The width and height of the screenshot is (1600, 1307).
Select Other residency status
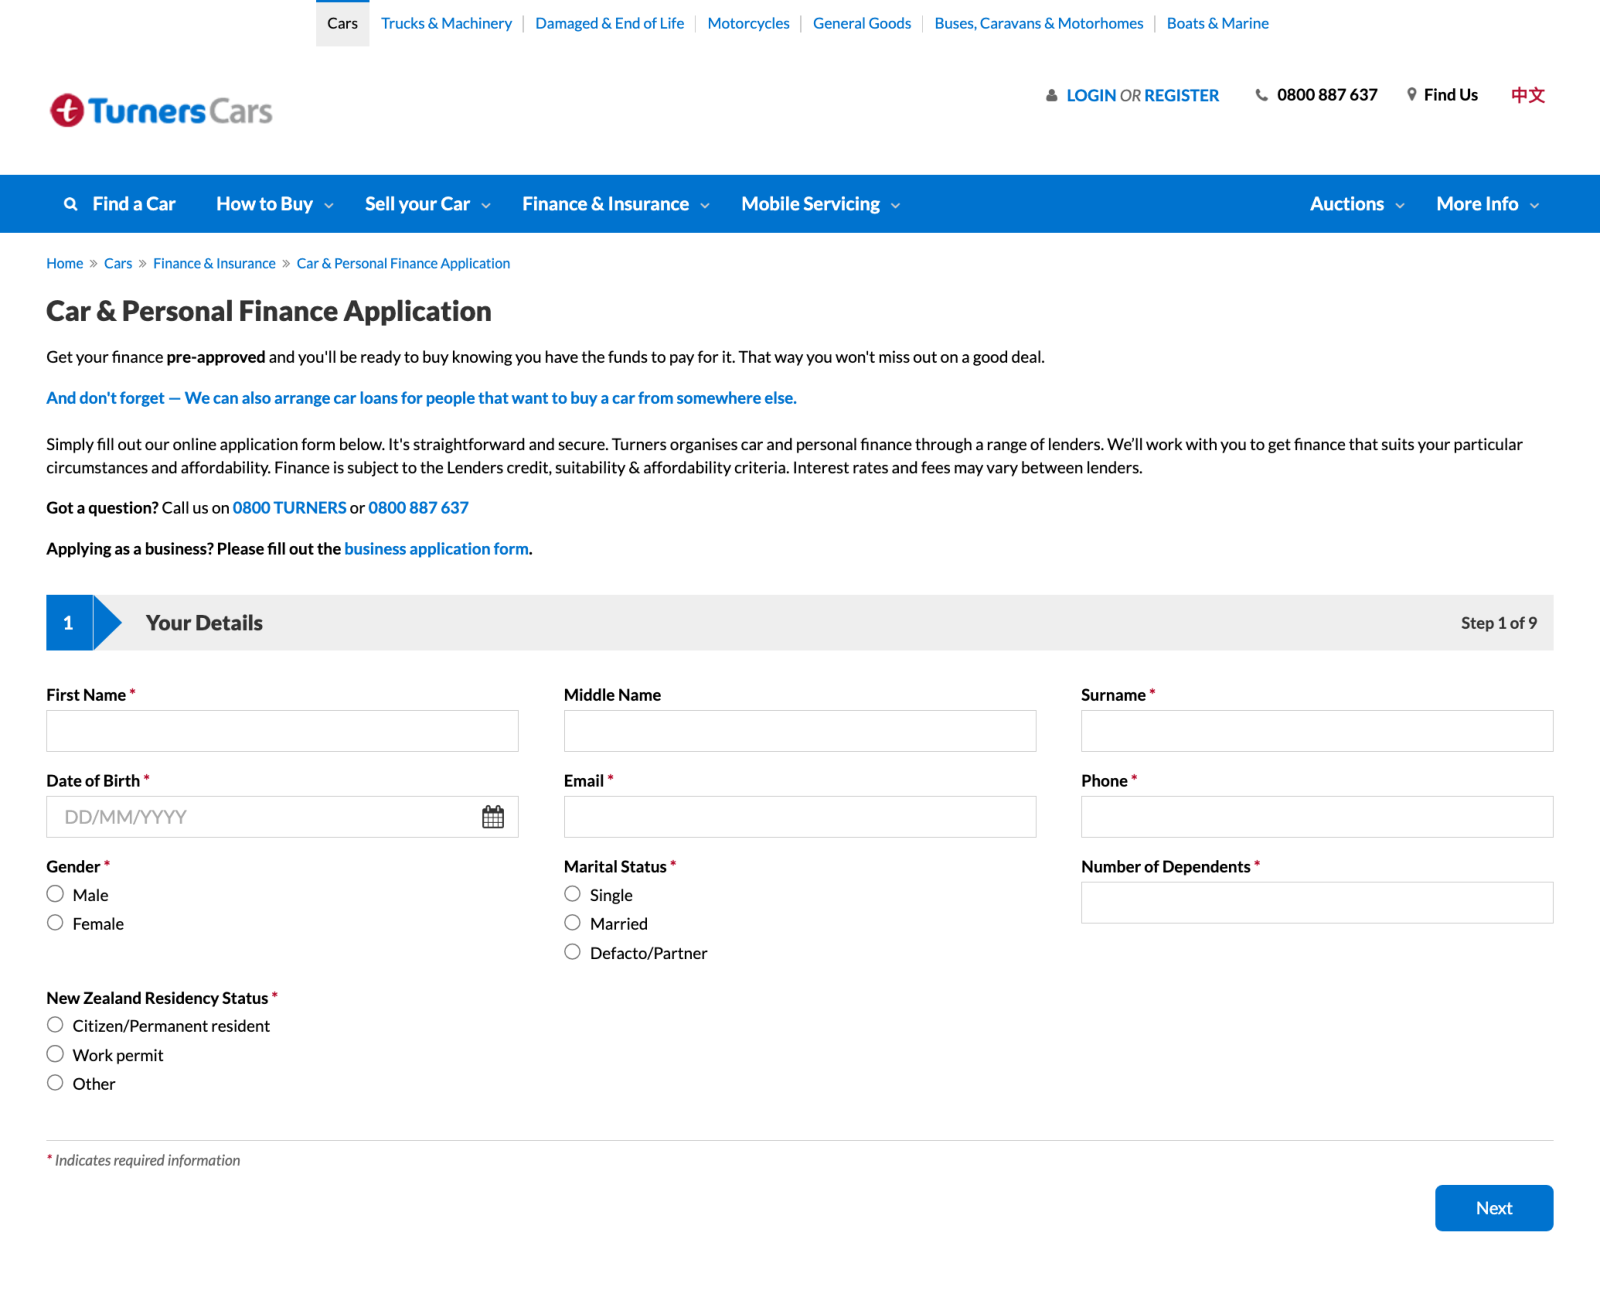(x=55, y=1083)
